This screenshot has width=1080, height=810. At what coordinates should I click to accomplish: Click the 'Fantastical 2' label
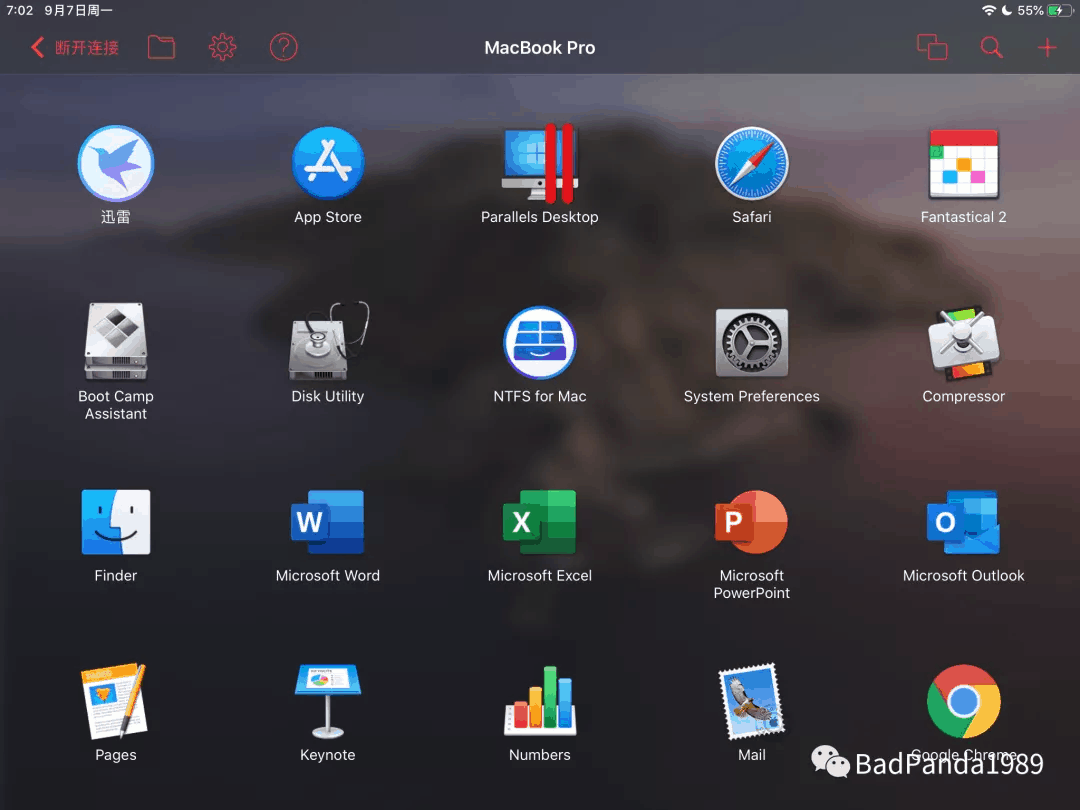click(964, 218)
